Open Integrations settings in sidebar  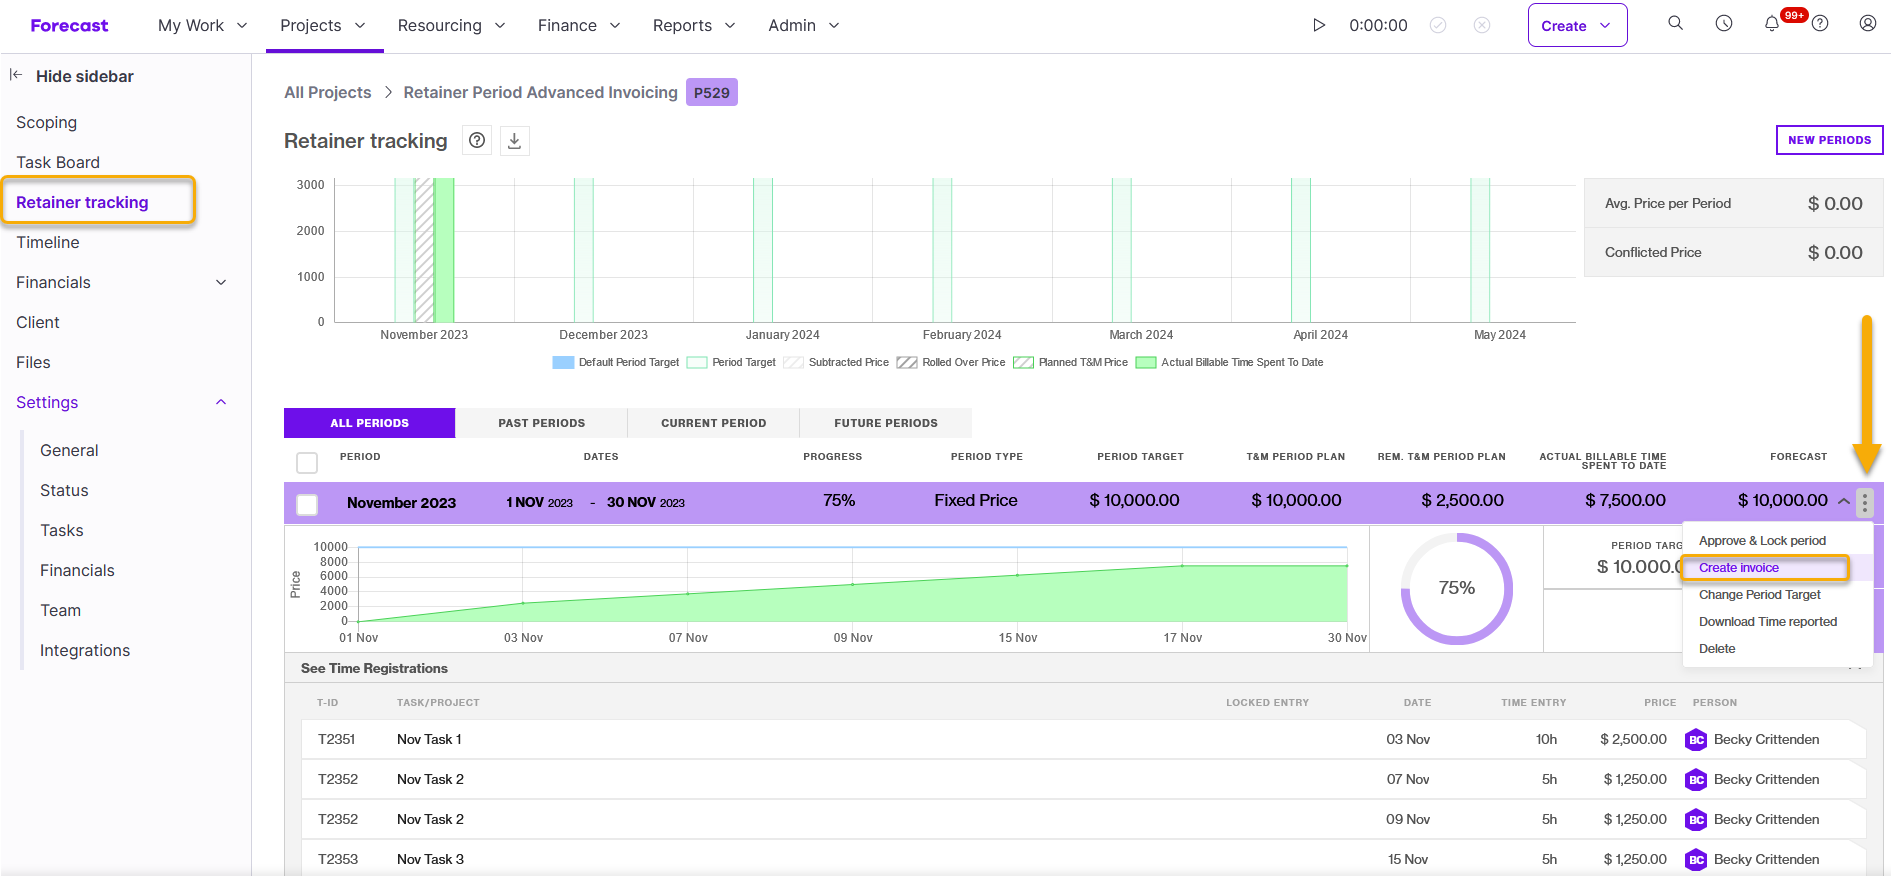coord(85,650)
